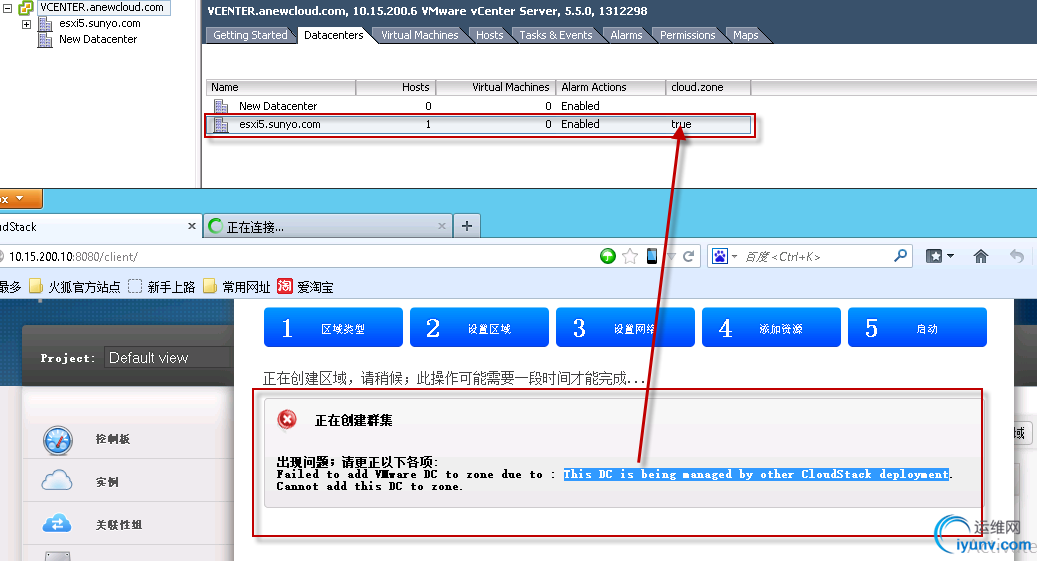Click the 'true' cloud.zone value cell
Image resolution: width=1037 pixels, height=561 pixels.
[x=681, y=124]
